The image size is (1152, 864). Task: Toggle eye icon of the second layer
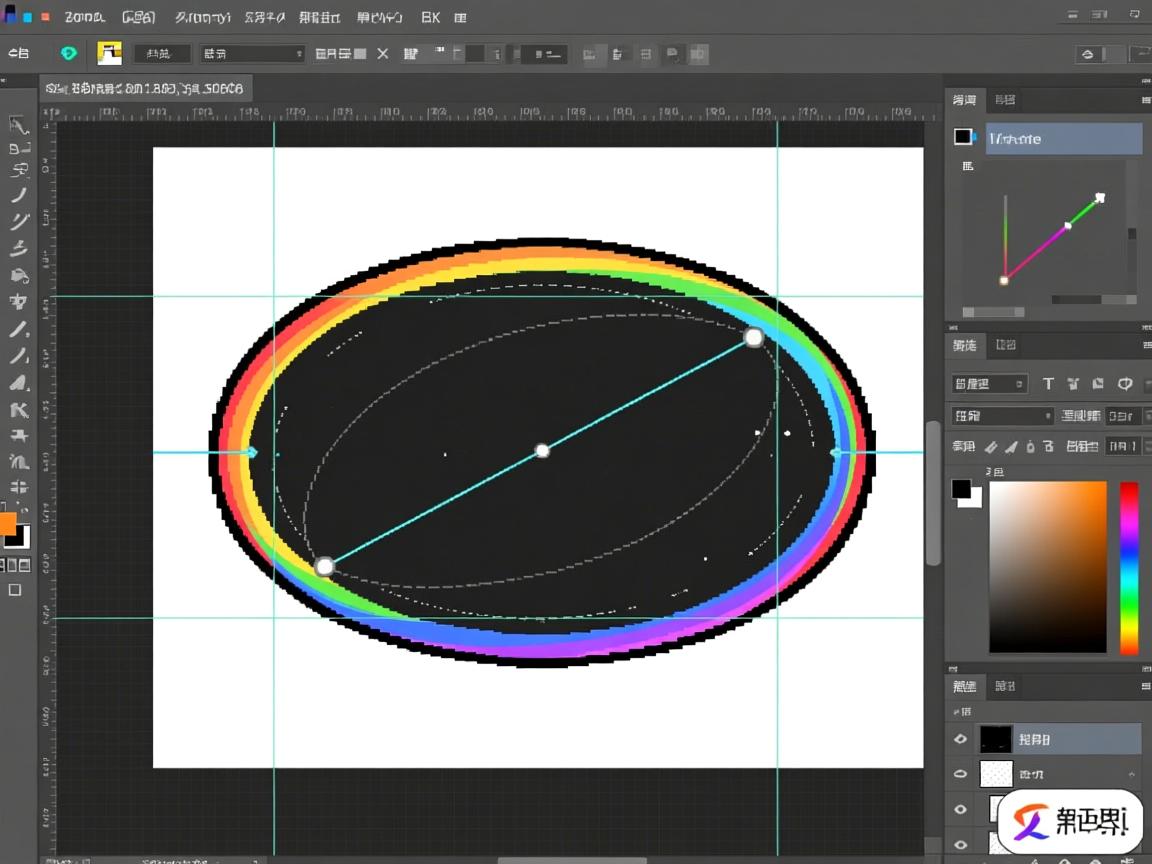point(961,774)
